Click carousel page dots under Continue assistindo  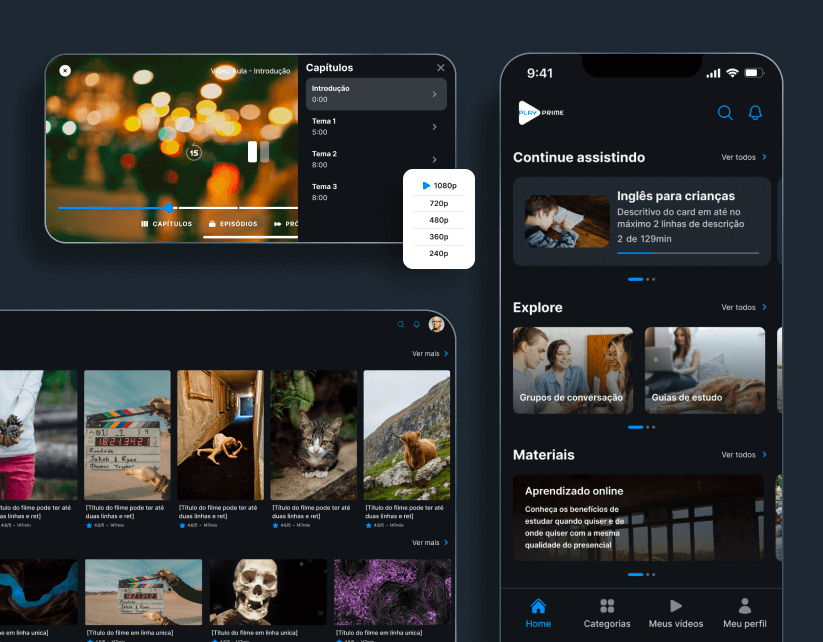(x=641, y=279)
